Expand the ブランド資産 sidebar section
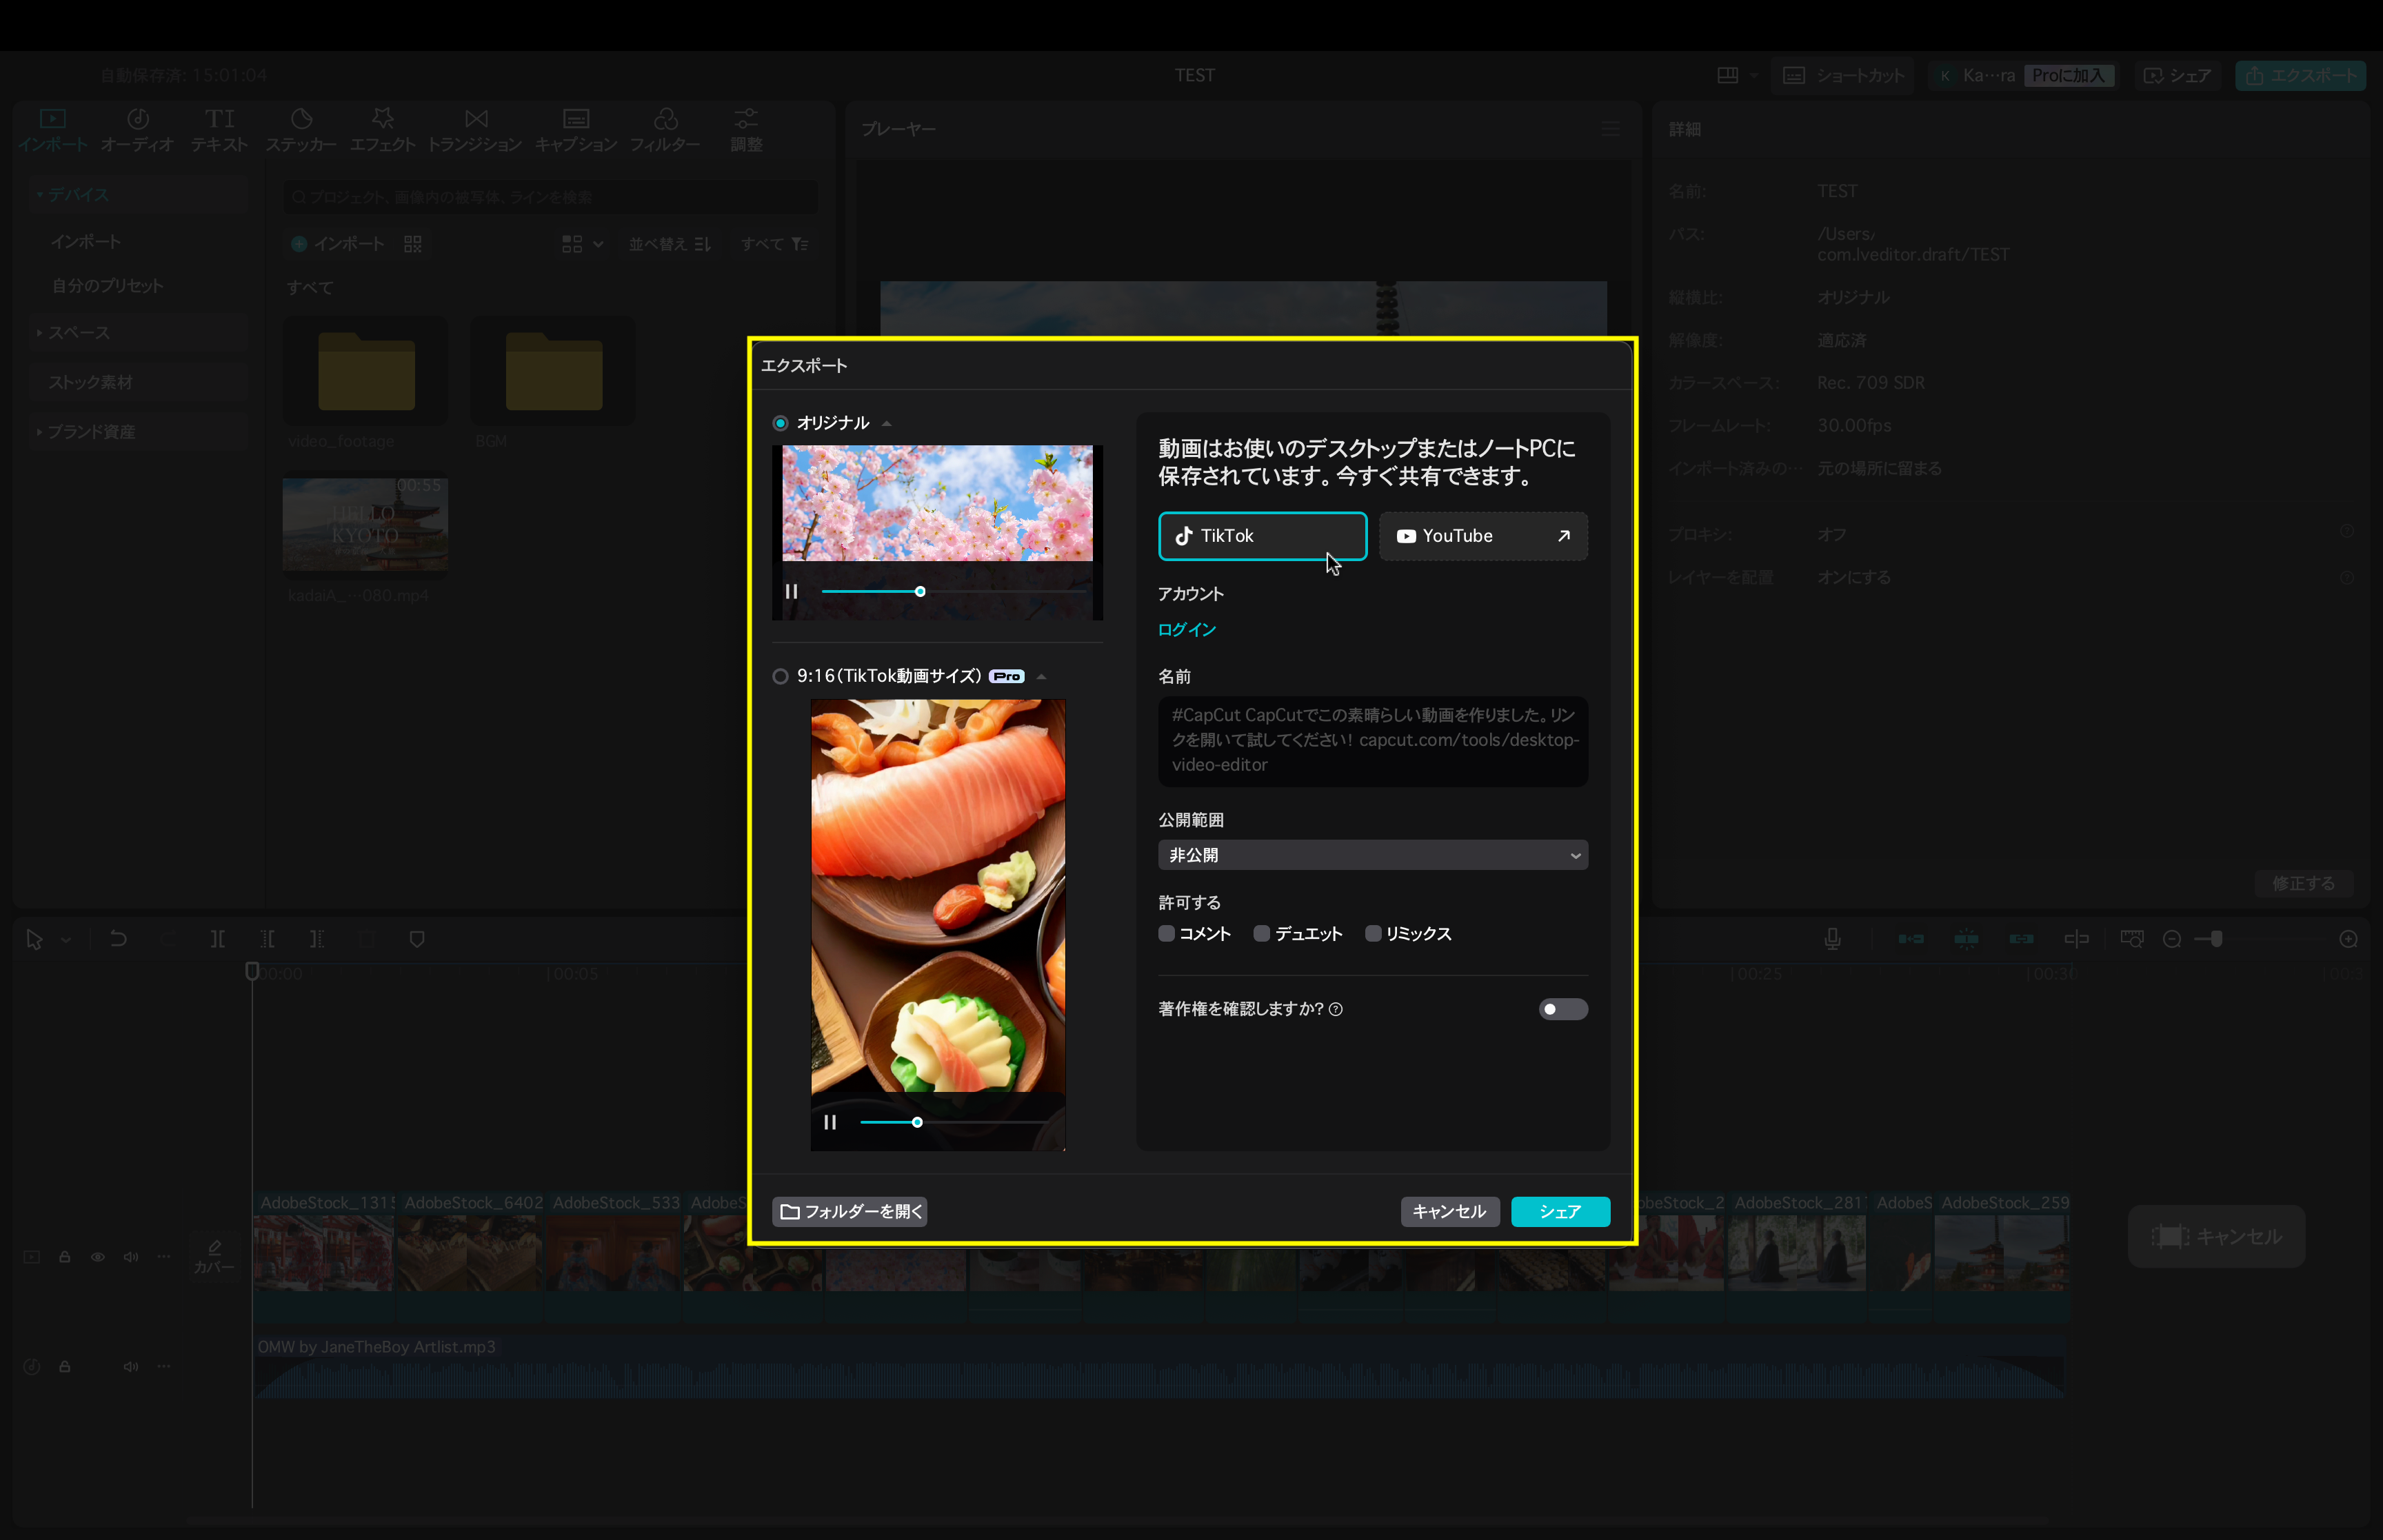This screenshot has width=2383, height=1540. tap(137, 432)
